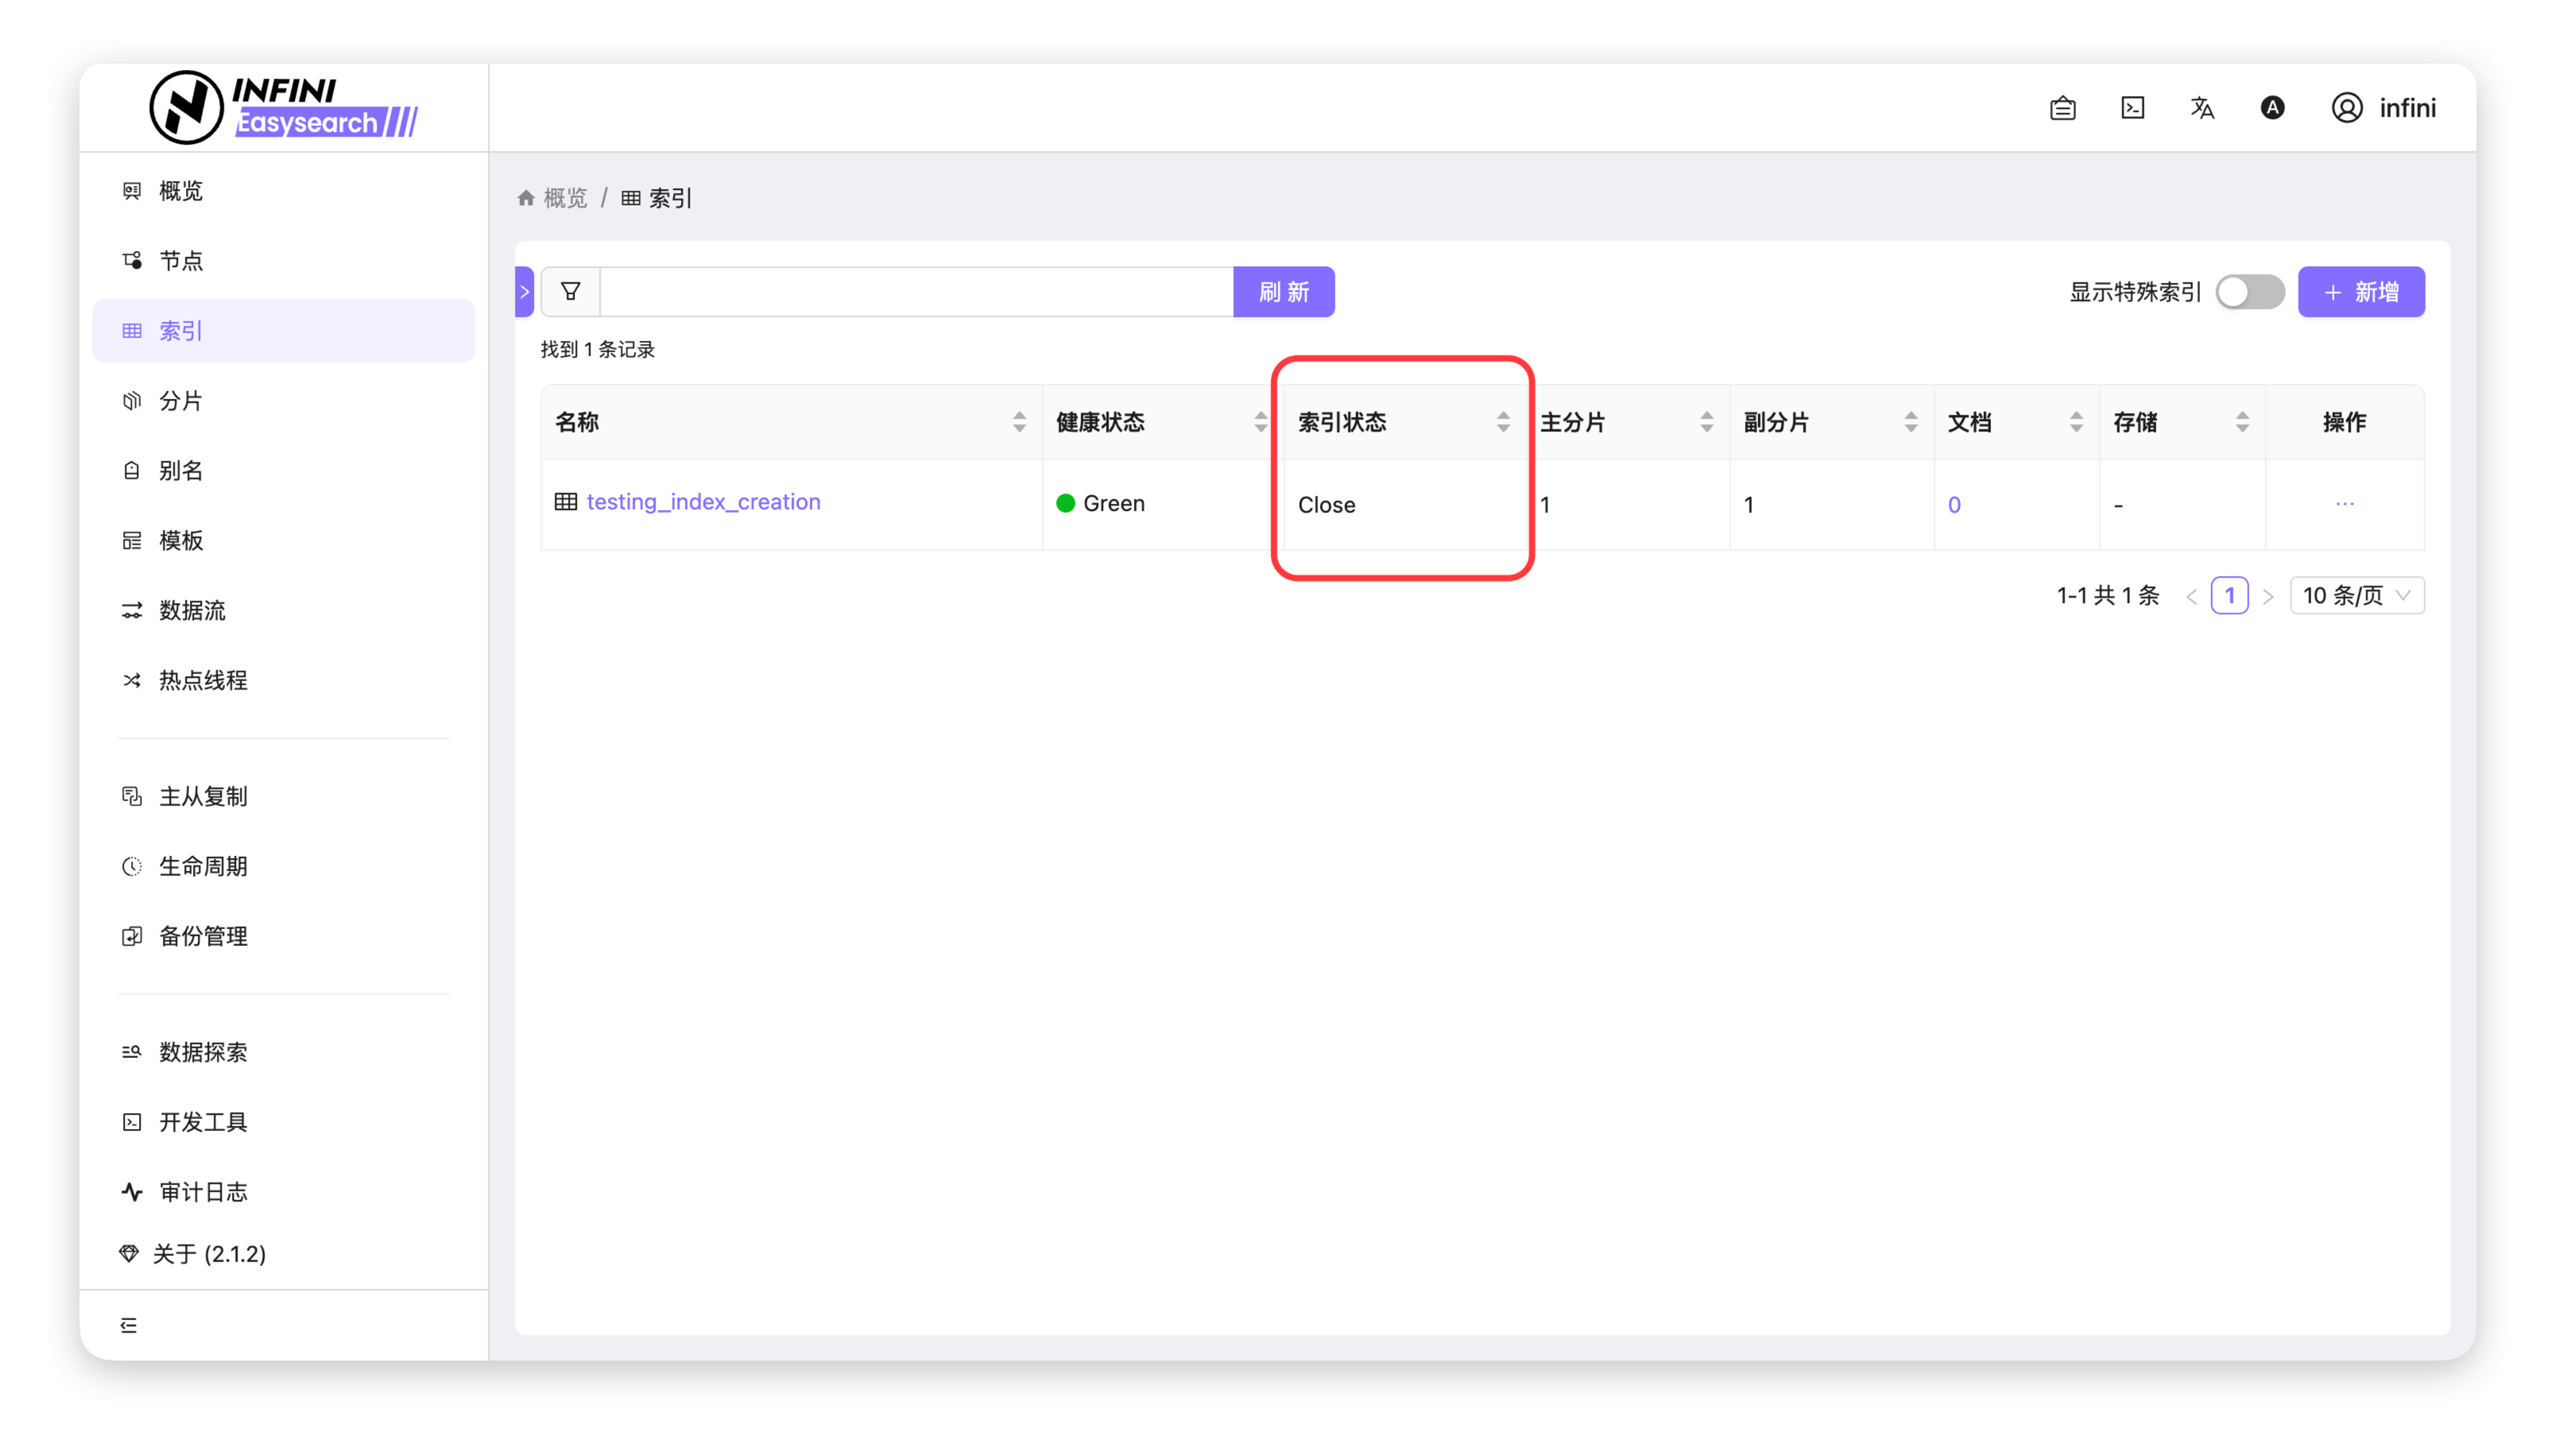Open testing_index_creation index link
2556x1456 pixels.
pos(703,502)
